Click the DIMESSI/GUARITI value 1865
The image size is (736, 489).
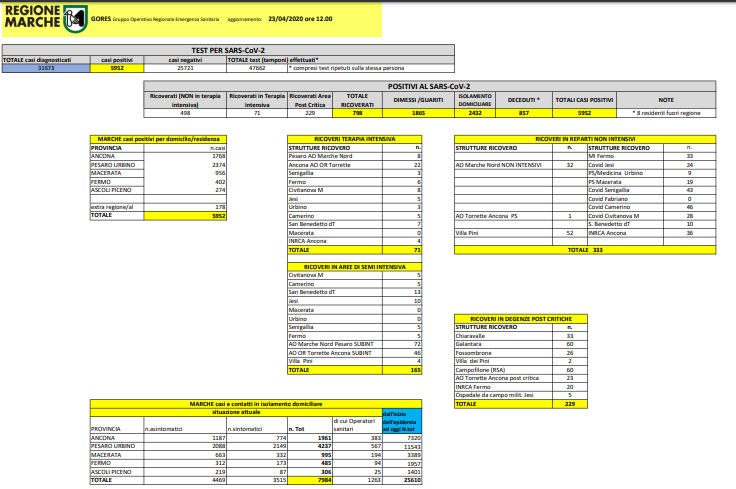(419, 113)
